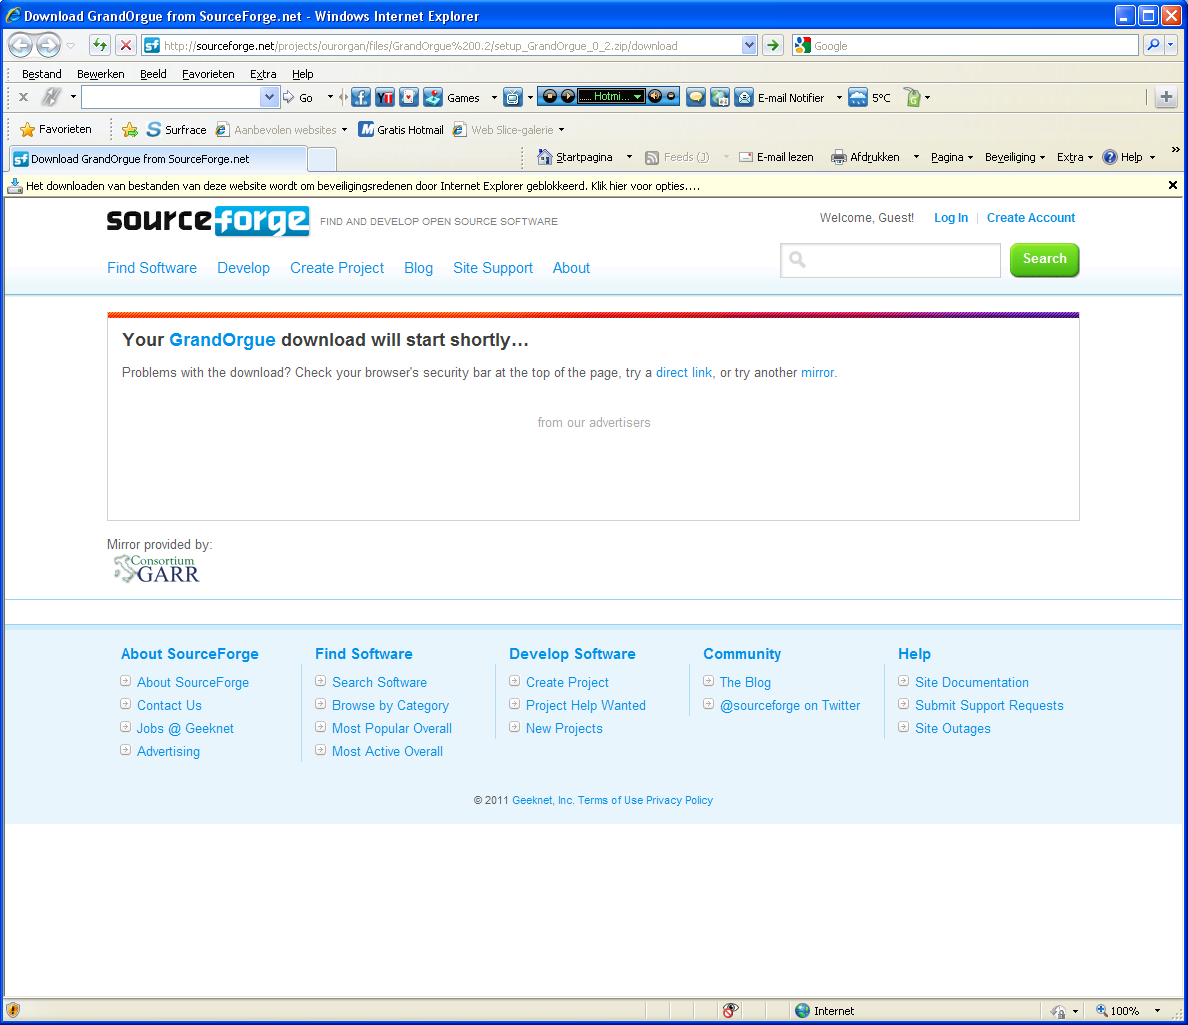The height and width of the screenshot is (1025, 1188).
Task: Click the green Search button
Action: [1044, 259]
